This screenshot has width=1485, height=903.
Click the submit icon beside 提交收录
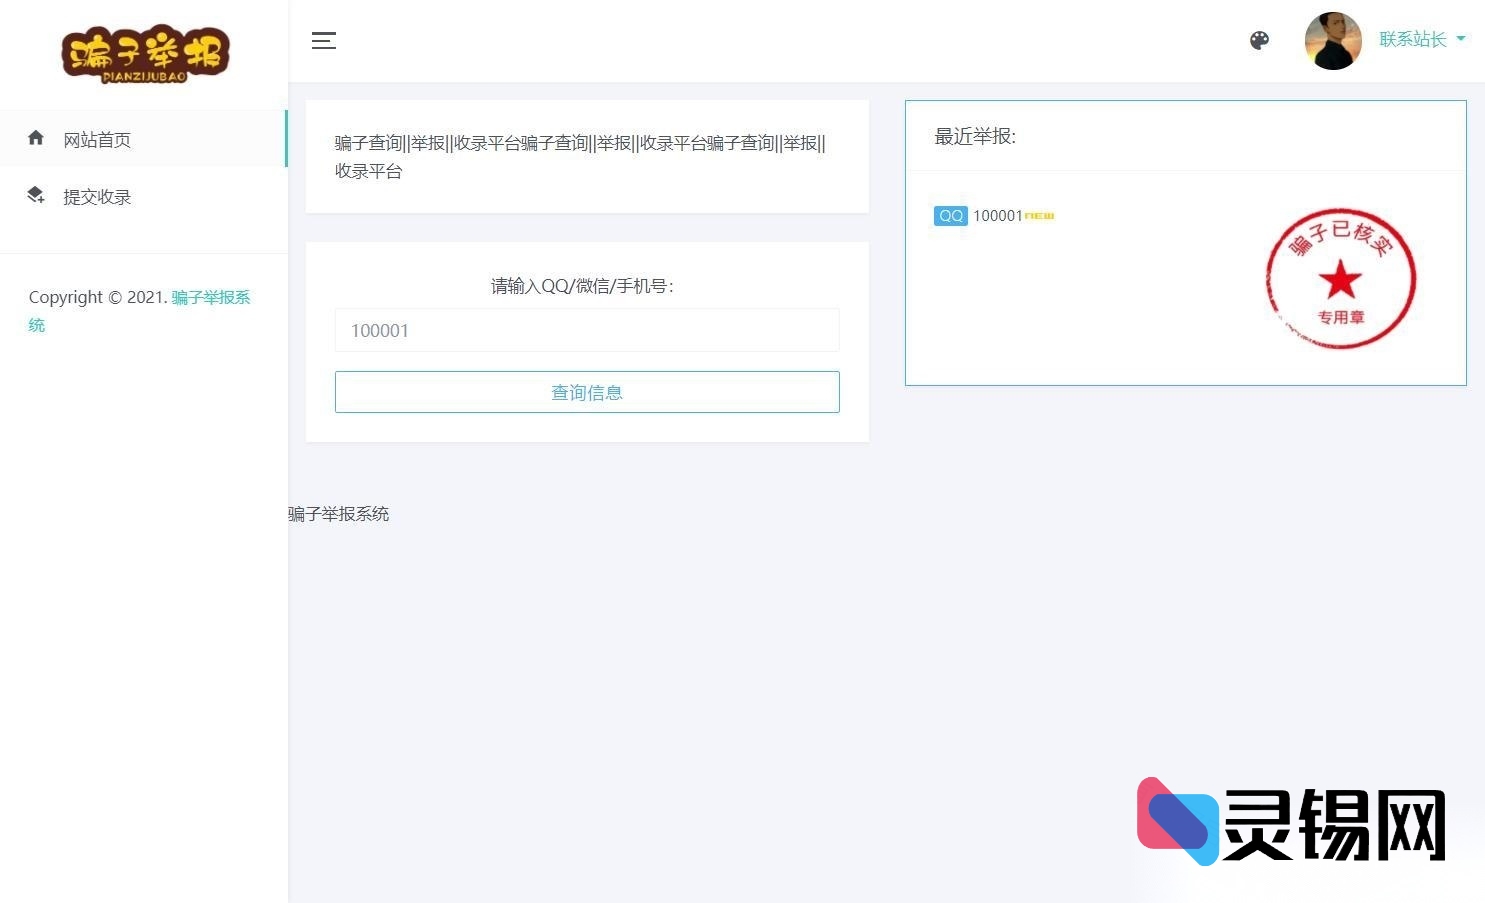(x=36, y=196)
